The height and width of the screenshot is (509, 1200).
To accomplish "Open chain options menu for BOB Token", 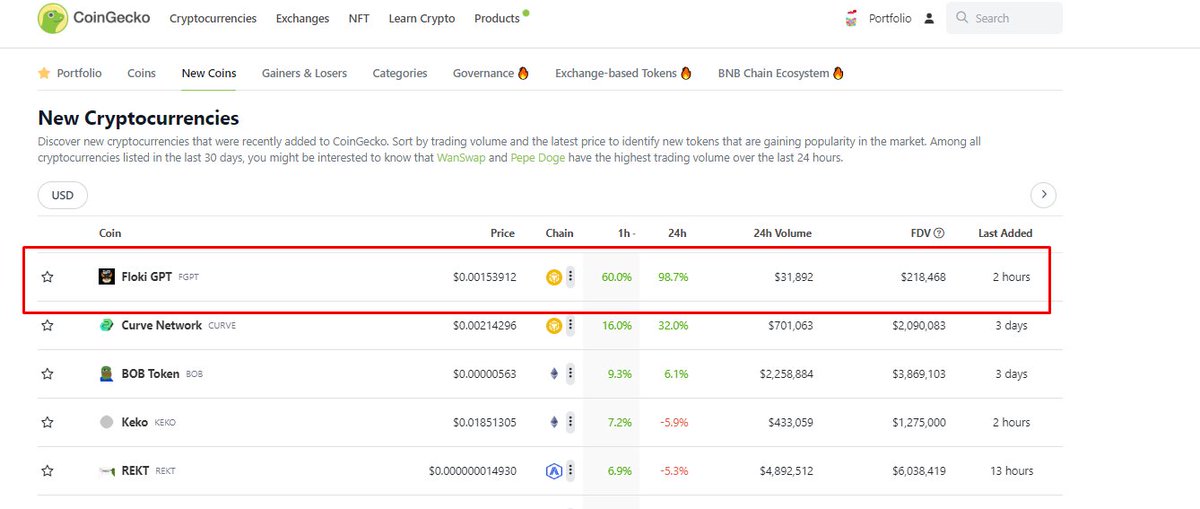I will 571,374.
